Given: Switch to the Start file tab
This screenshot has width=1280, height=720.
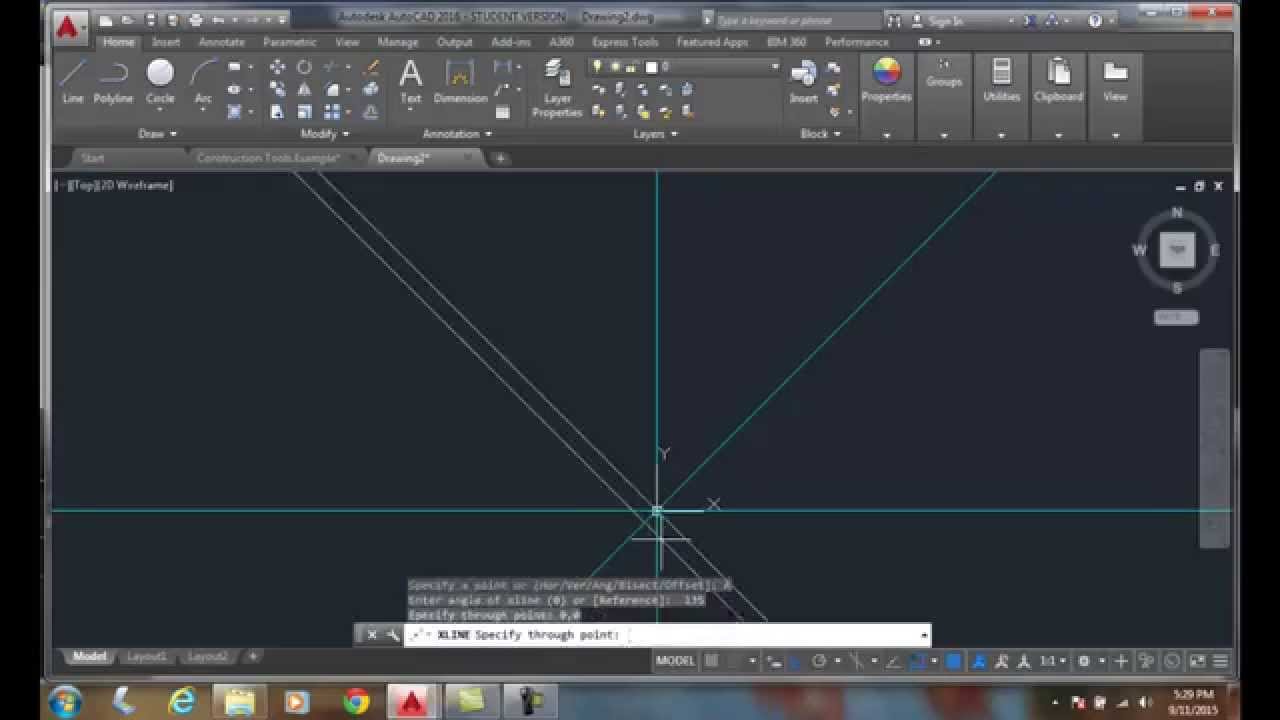Looking at the screenshot, I should point(93,158).
